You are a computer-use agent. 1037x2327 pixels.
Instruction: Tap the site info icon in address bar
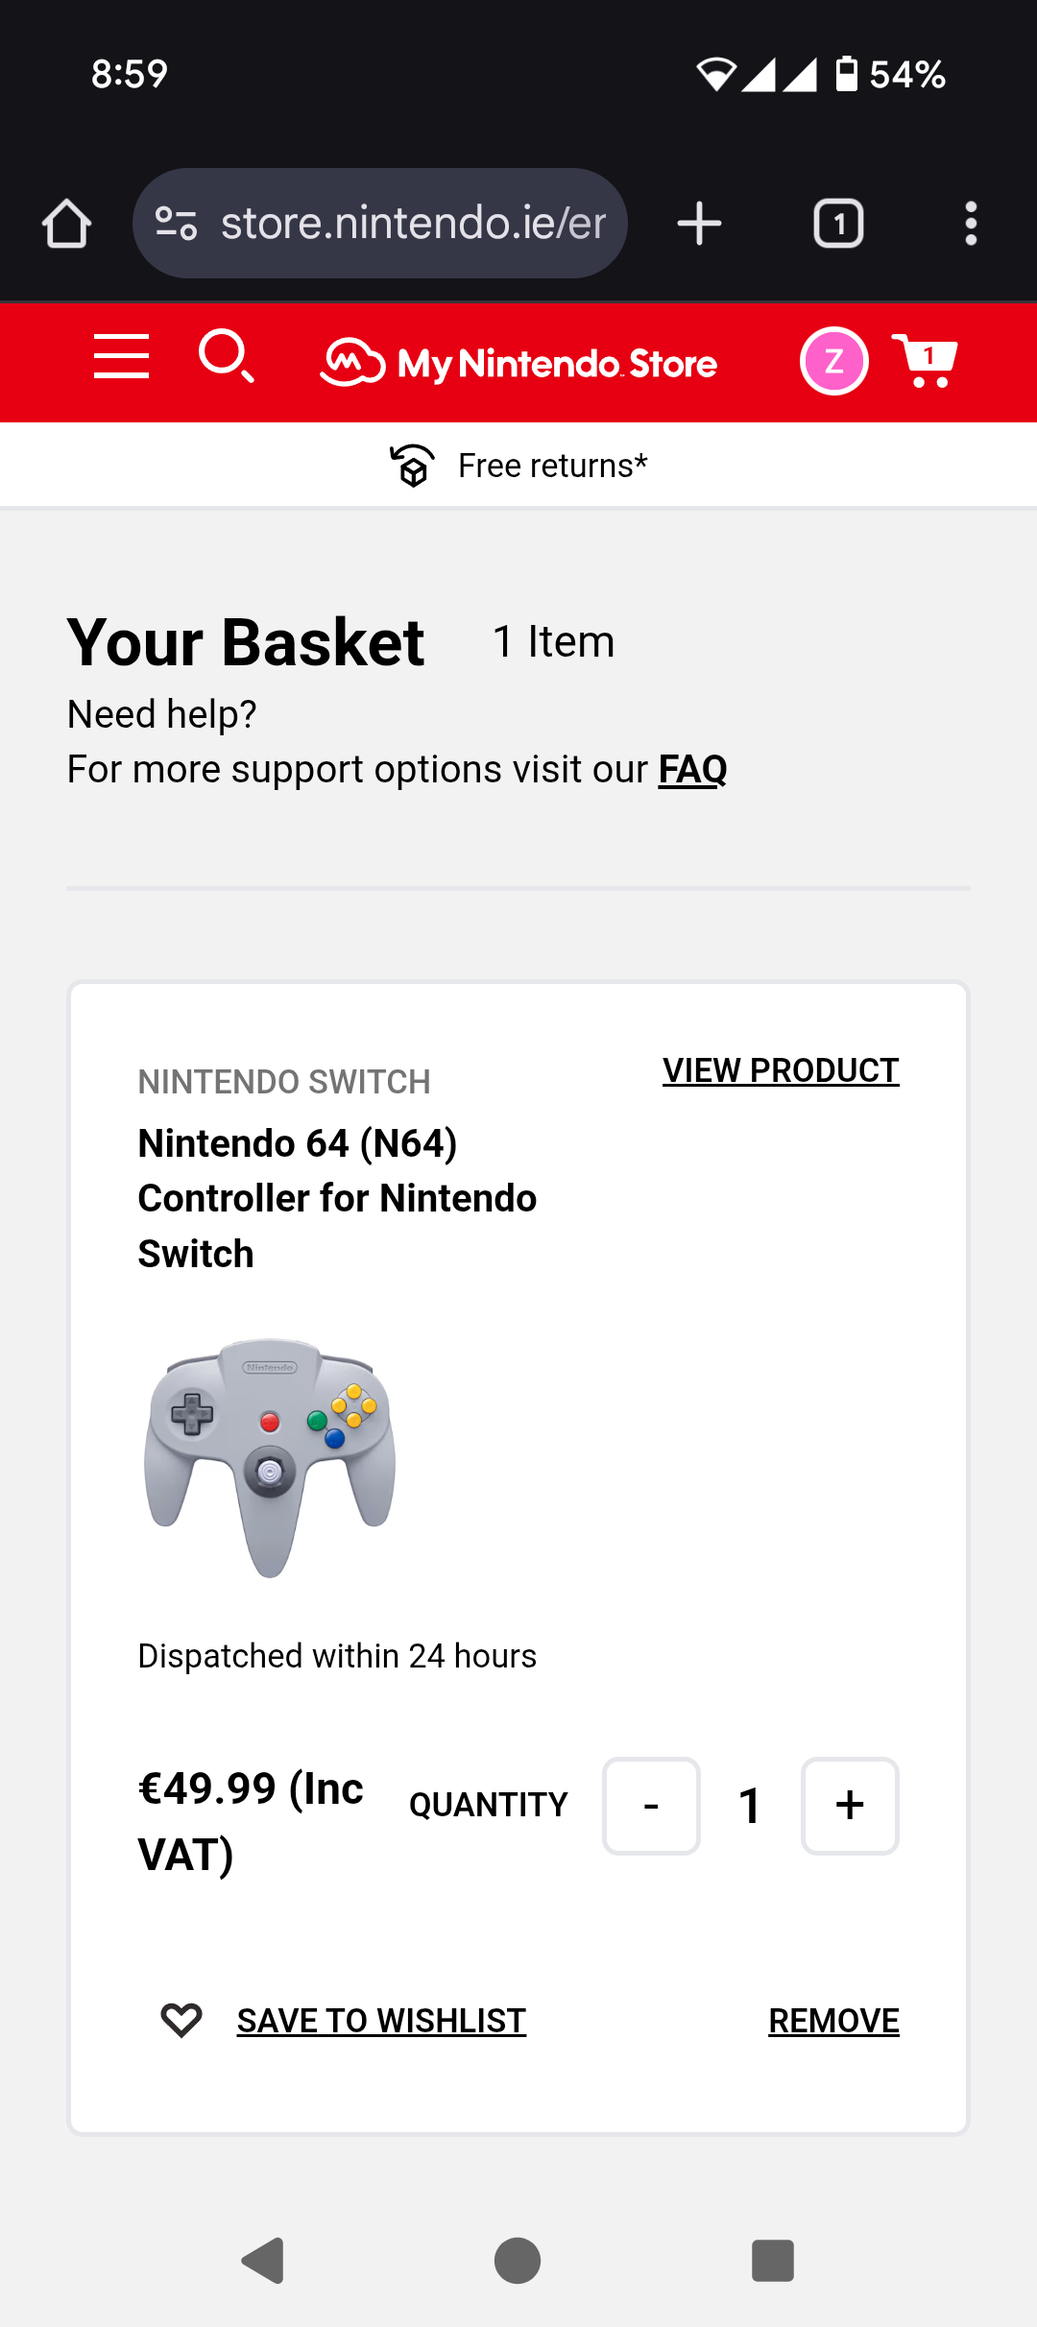[x=176, y=223]
